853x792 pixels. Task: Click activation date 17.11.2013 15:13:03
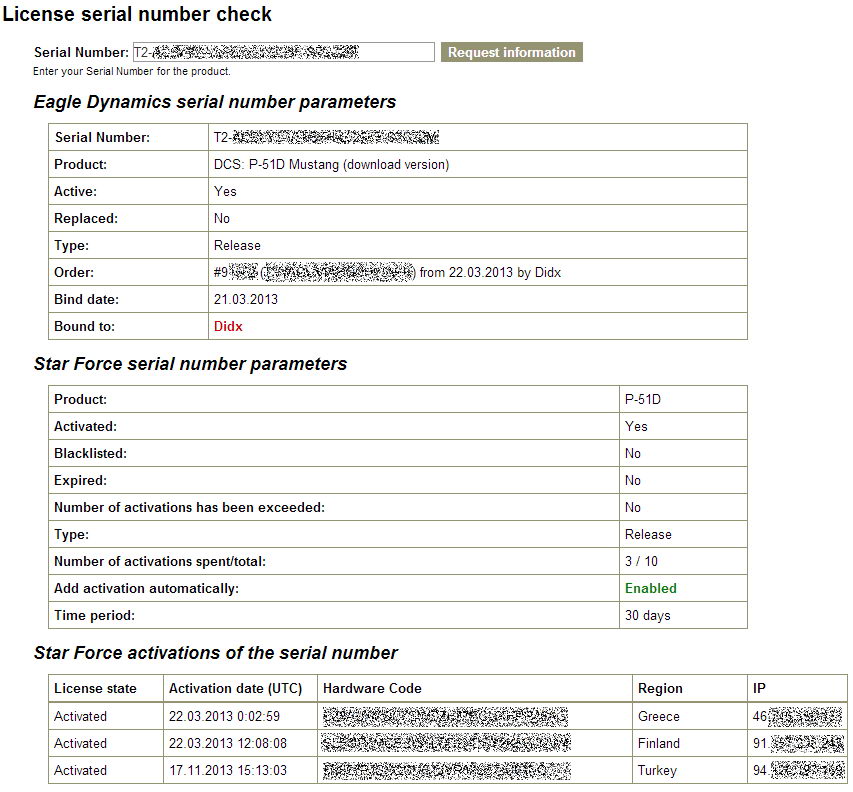[227, 771]
